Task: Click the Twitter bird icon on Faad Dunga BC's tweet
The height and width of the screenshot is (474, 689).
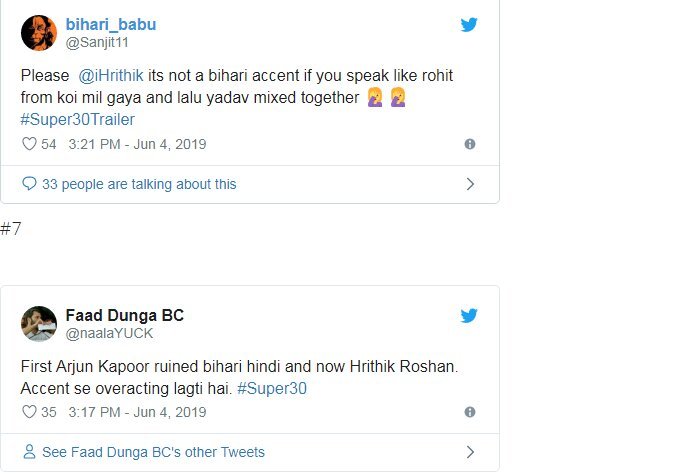Action: pos(469,316)
